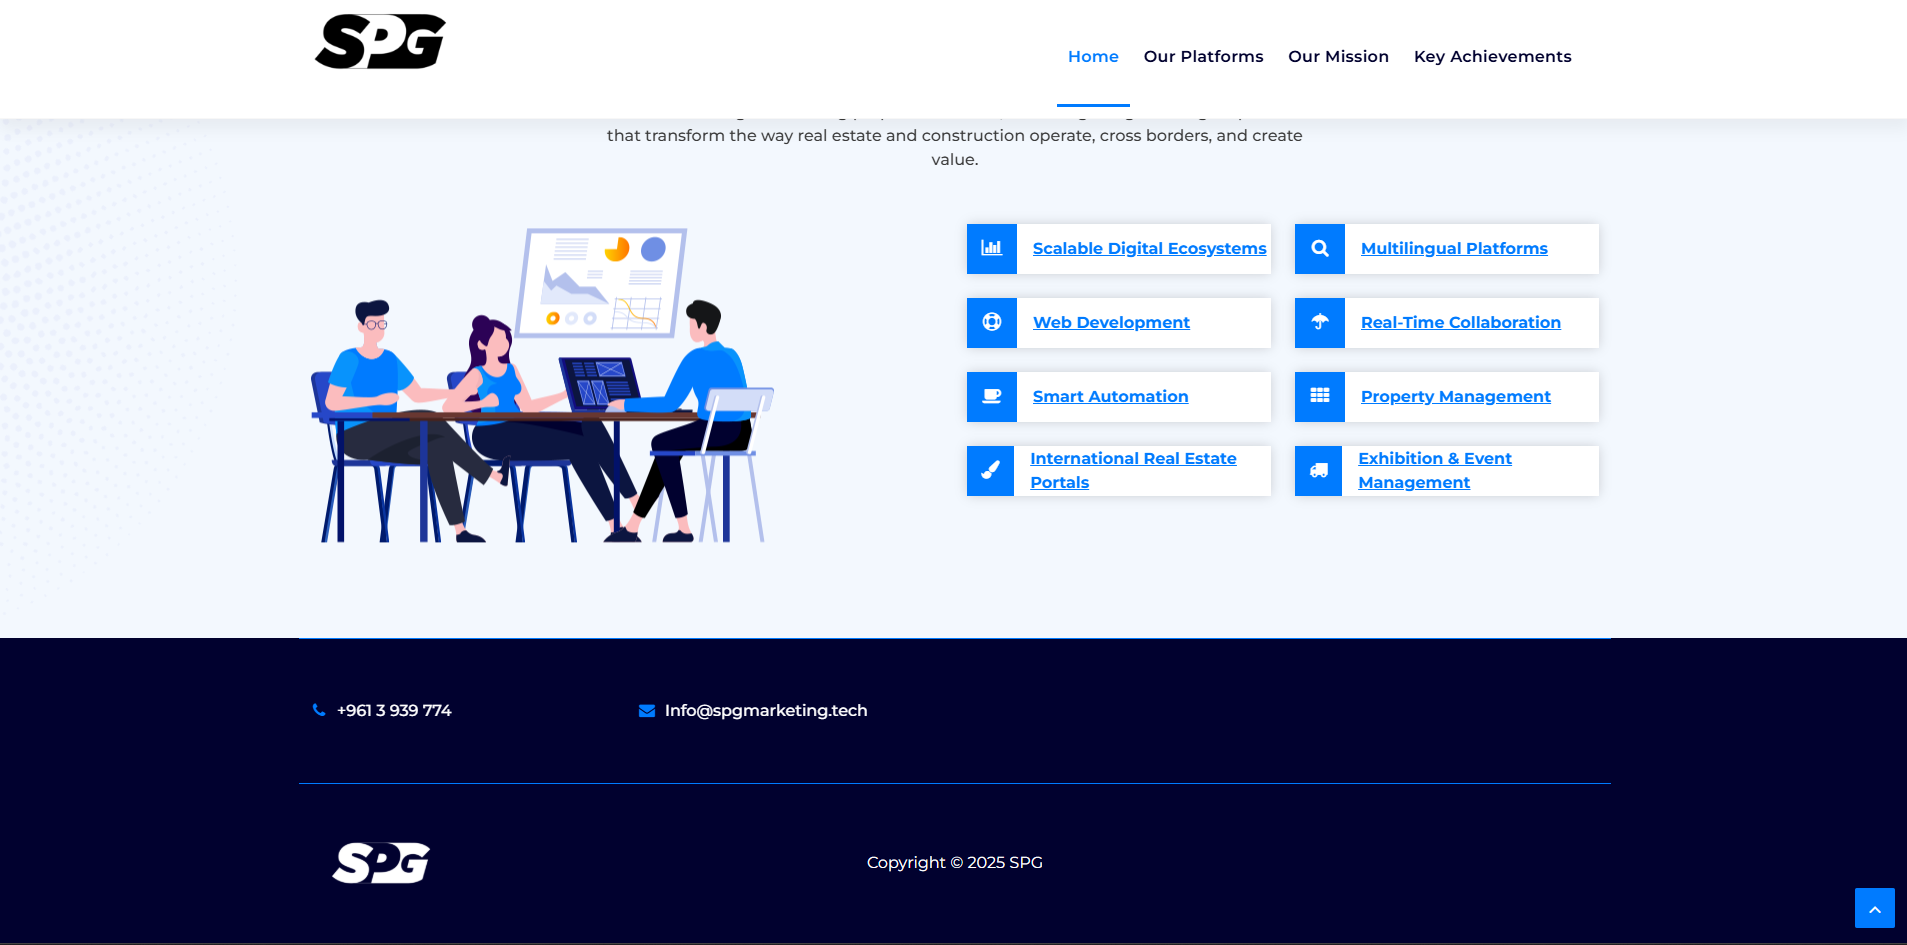Open the Property Management link
Viewport: 1907px width, 945px height.
(1455, 396)
